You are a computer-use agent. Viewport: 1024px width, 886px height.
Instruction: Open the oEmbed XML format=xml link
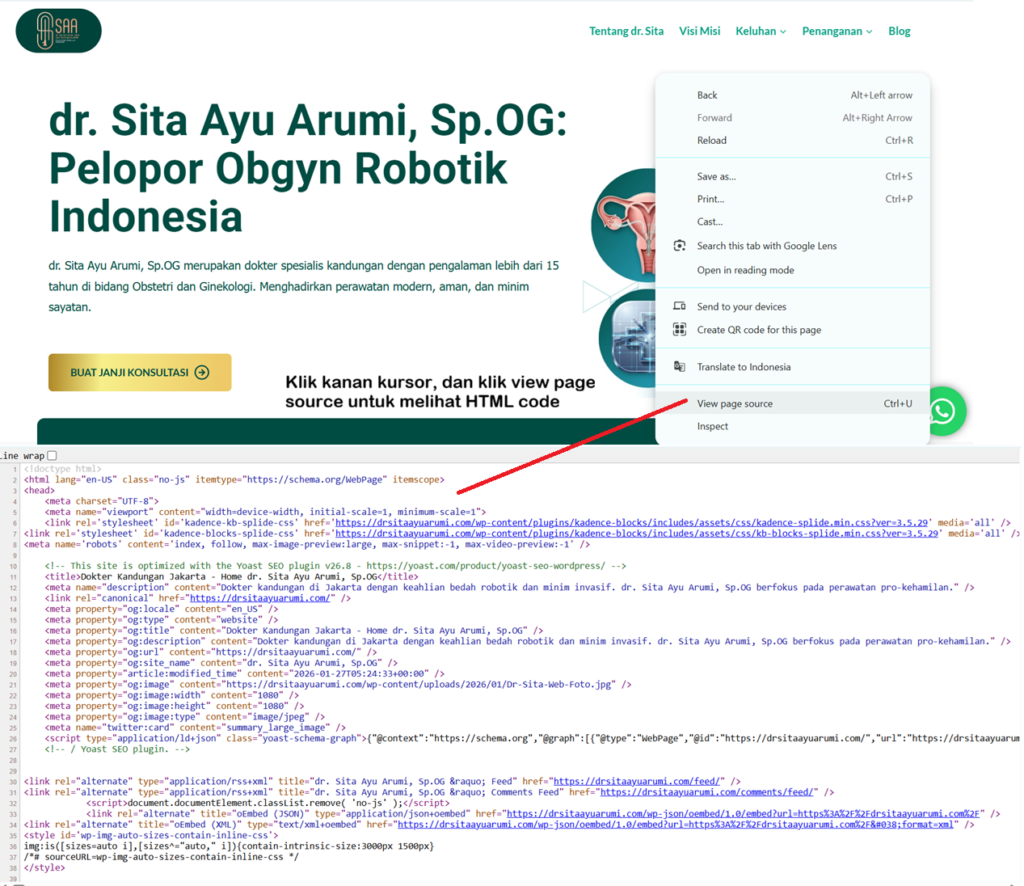tap(676, 825)
